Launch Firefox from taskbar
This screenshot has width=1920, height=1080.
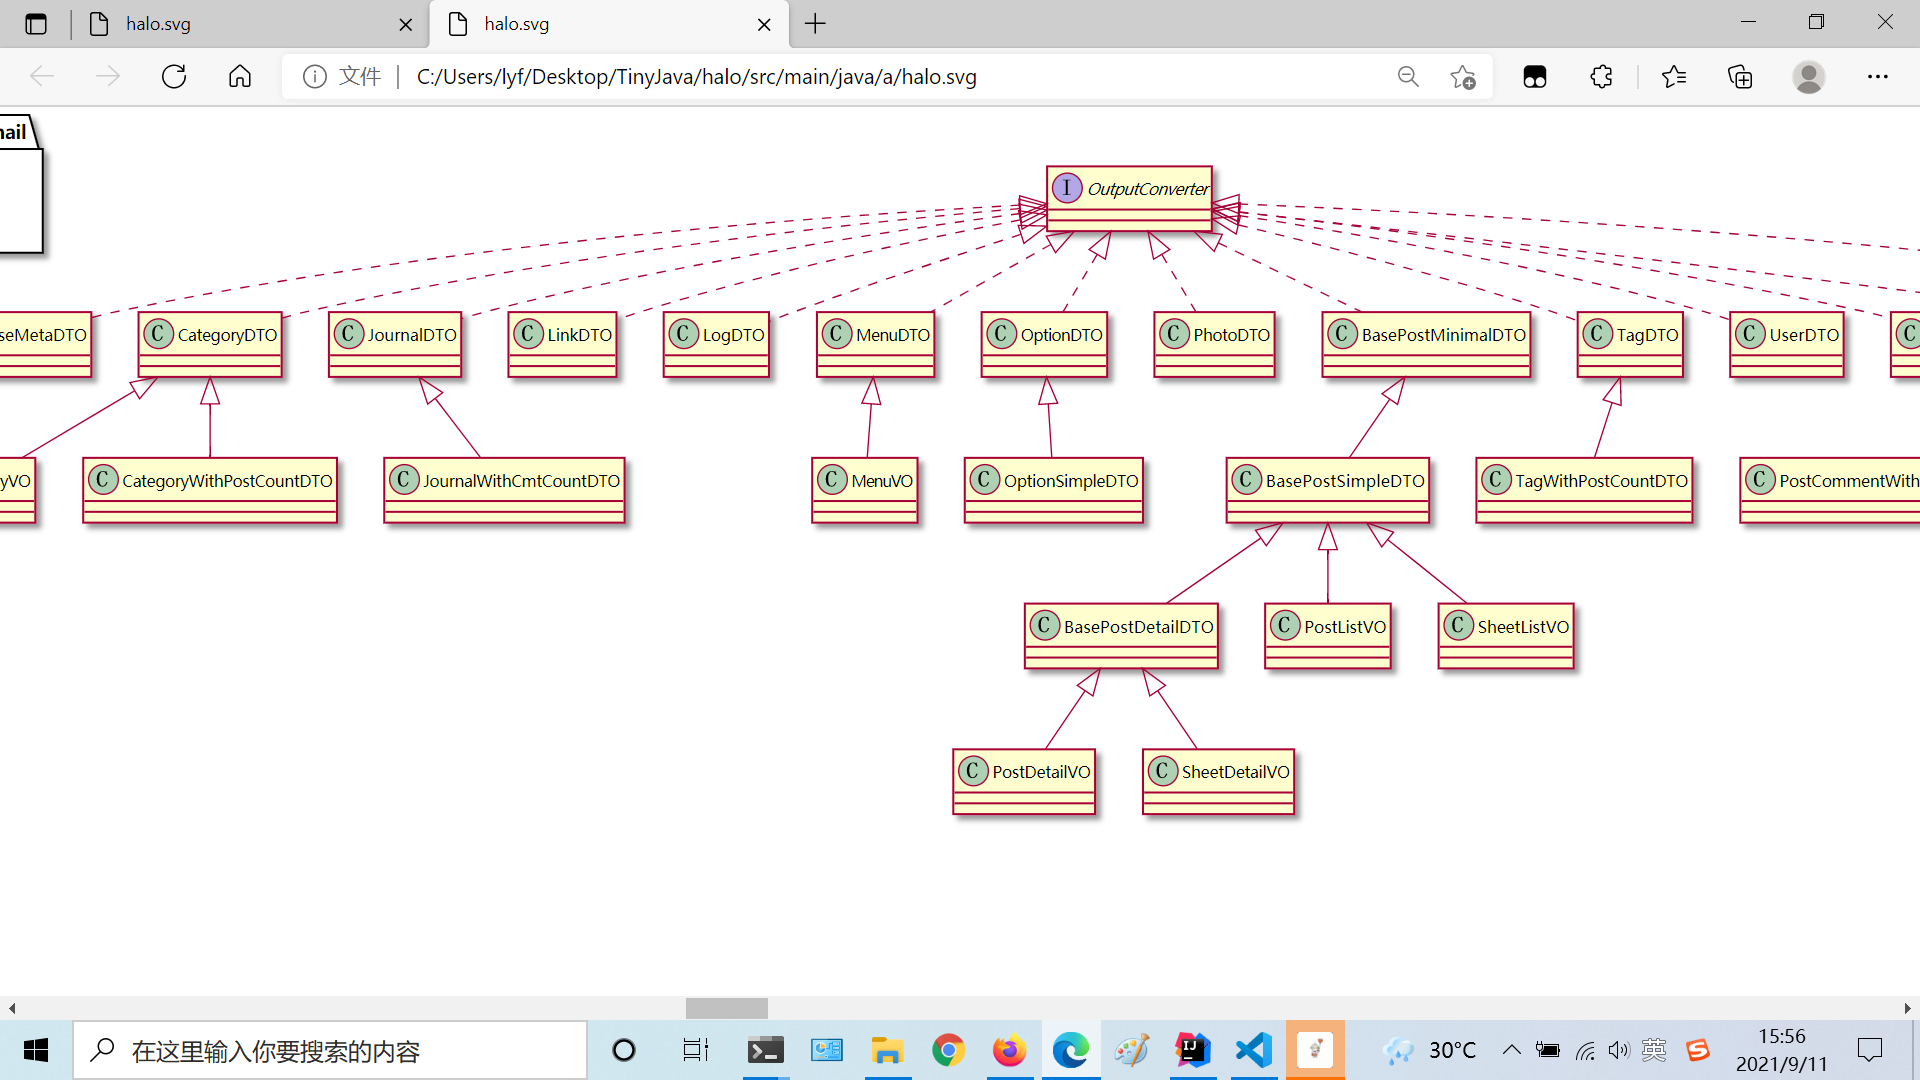[x=1009, y=1050]
